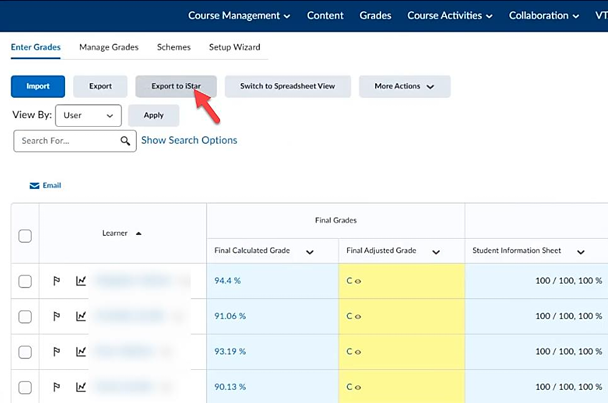Expand the Course Activities menu
Viewport: 608px width, 403px height.
tap(450, 16)
